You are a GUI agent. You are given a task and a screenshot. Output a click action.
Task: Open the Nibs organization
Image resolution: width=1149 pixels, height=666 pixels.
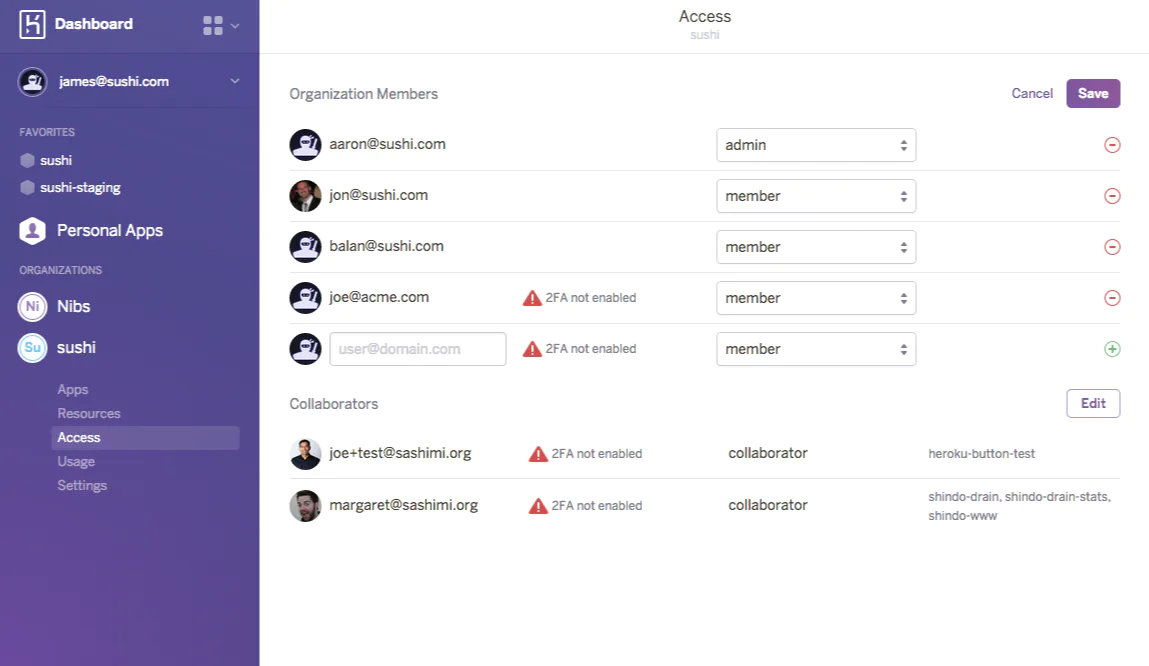tap(73, 306)
